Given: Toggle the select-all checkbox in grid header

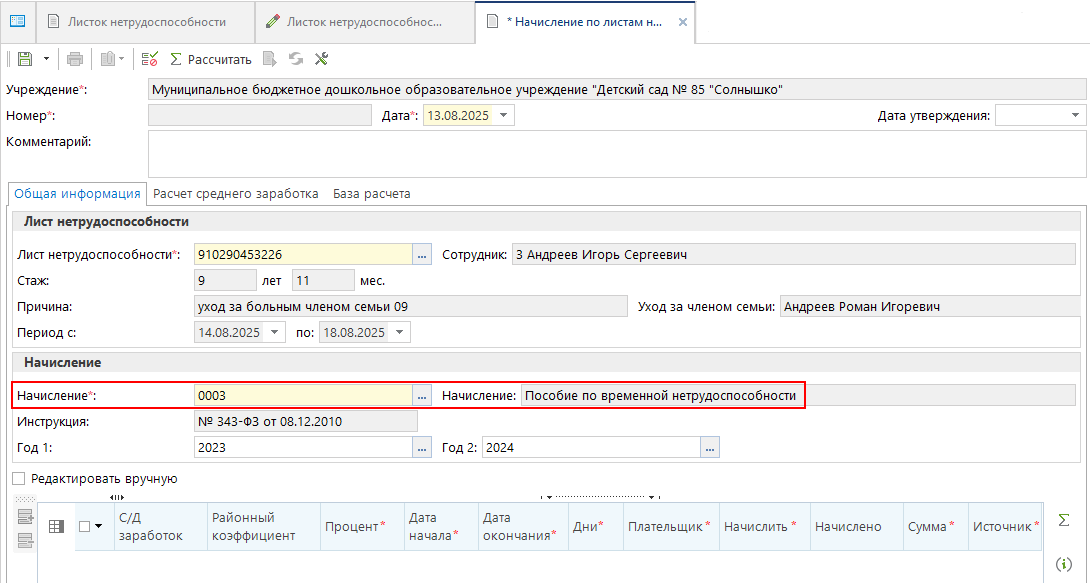Looking at the screenshot, I should [x=84, y=526].
